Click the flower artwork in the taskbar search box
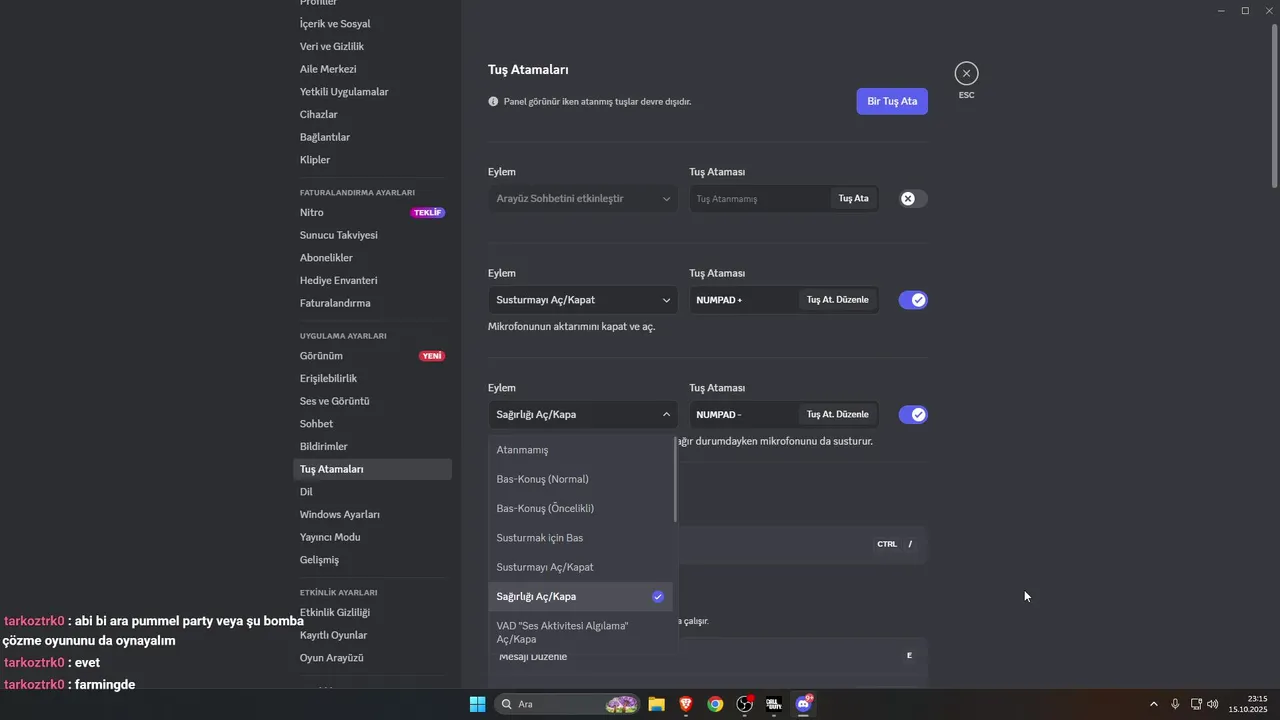The height and width of the screenshot is (720, 1280). [x=622, y=704]
